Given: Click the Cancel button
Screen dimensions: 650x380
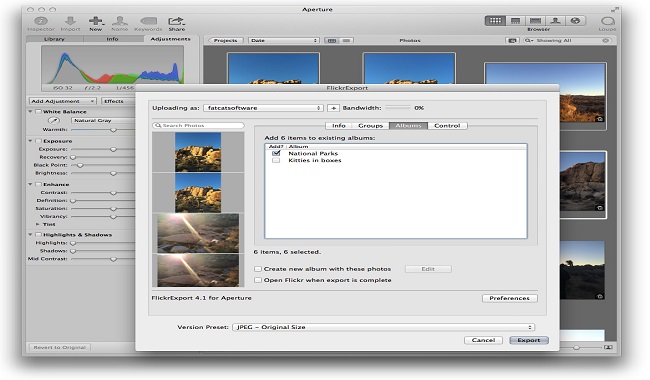Looking at the screenshot, I should click(x=483, y=340).
